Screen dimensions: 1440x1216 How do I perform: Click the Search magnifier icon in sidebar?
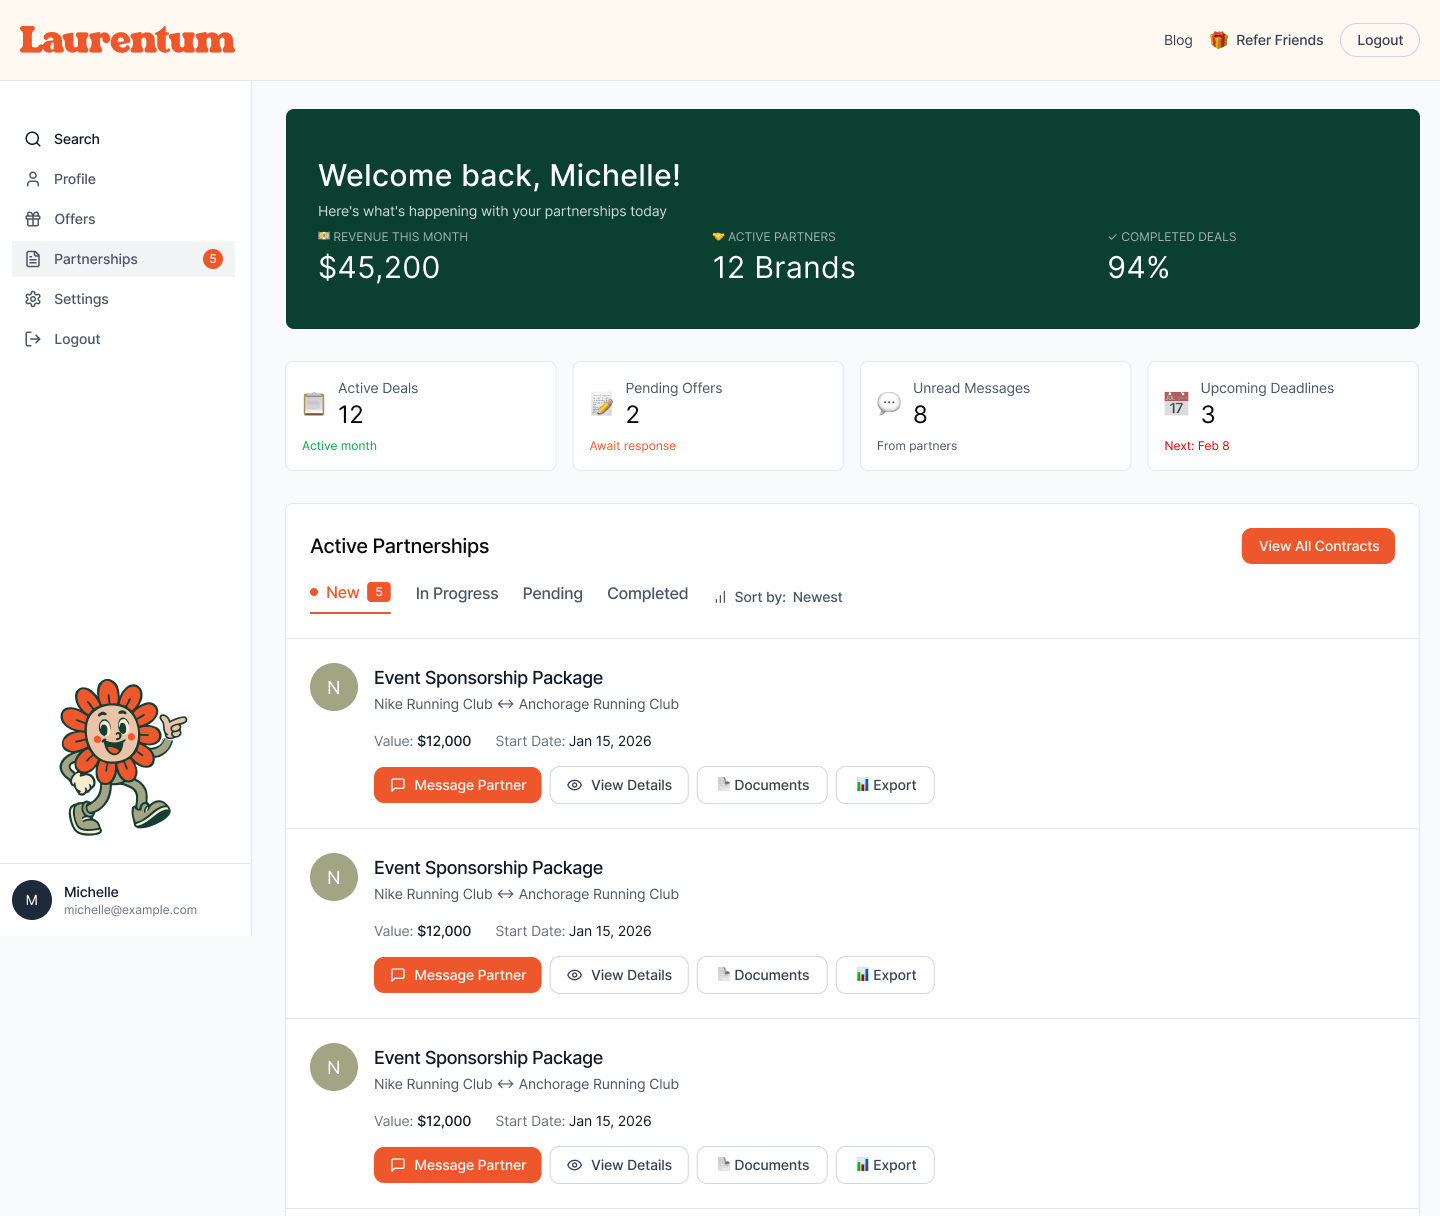(x=33, y=139)
